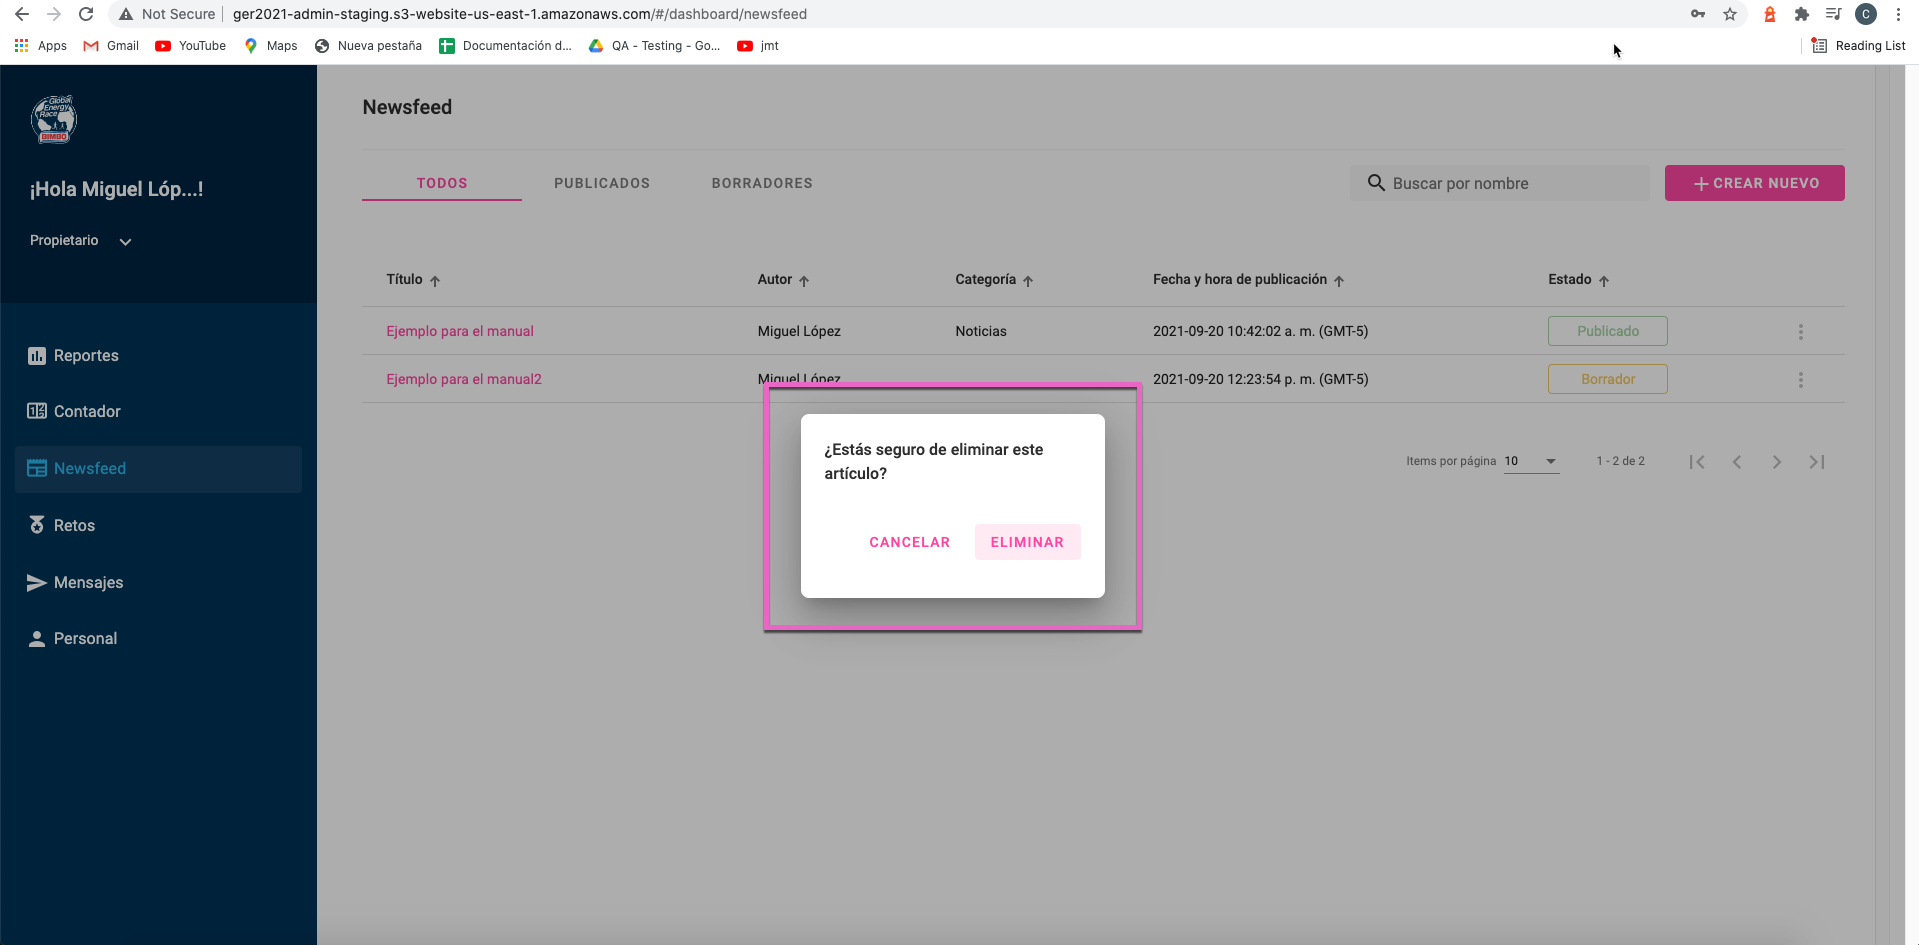Sort by Título column arrow
The height and width of the screenshot is (945, 1919).
[435, 281]
